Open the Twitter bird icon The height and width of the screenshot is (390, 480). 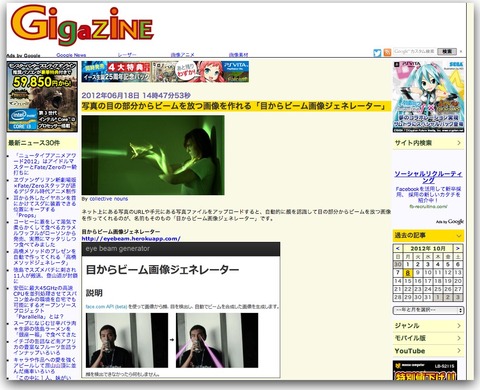[377, 53]
